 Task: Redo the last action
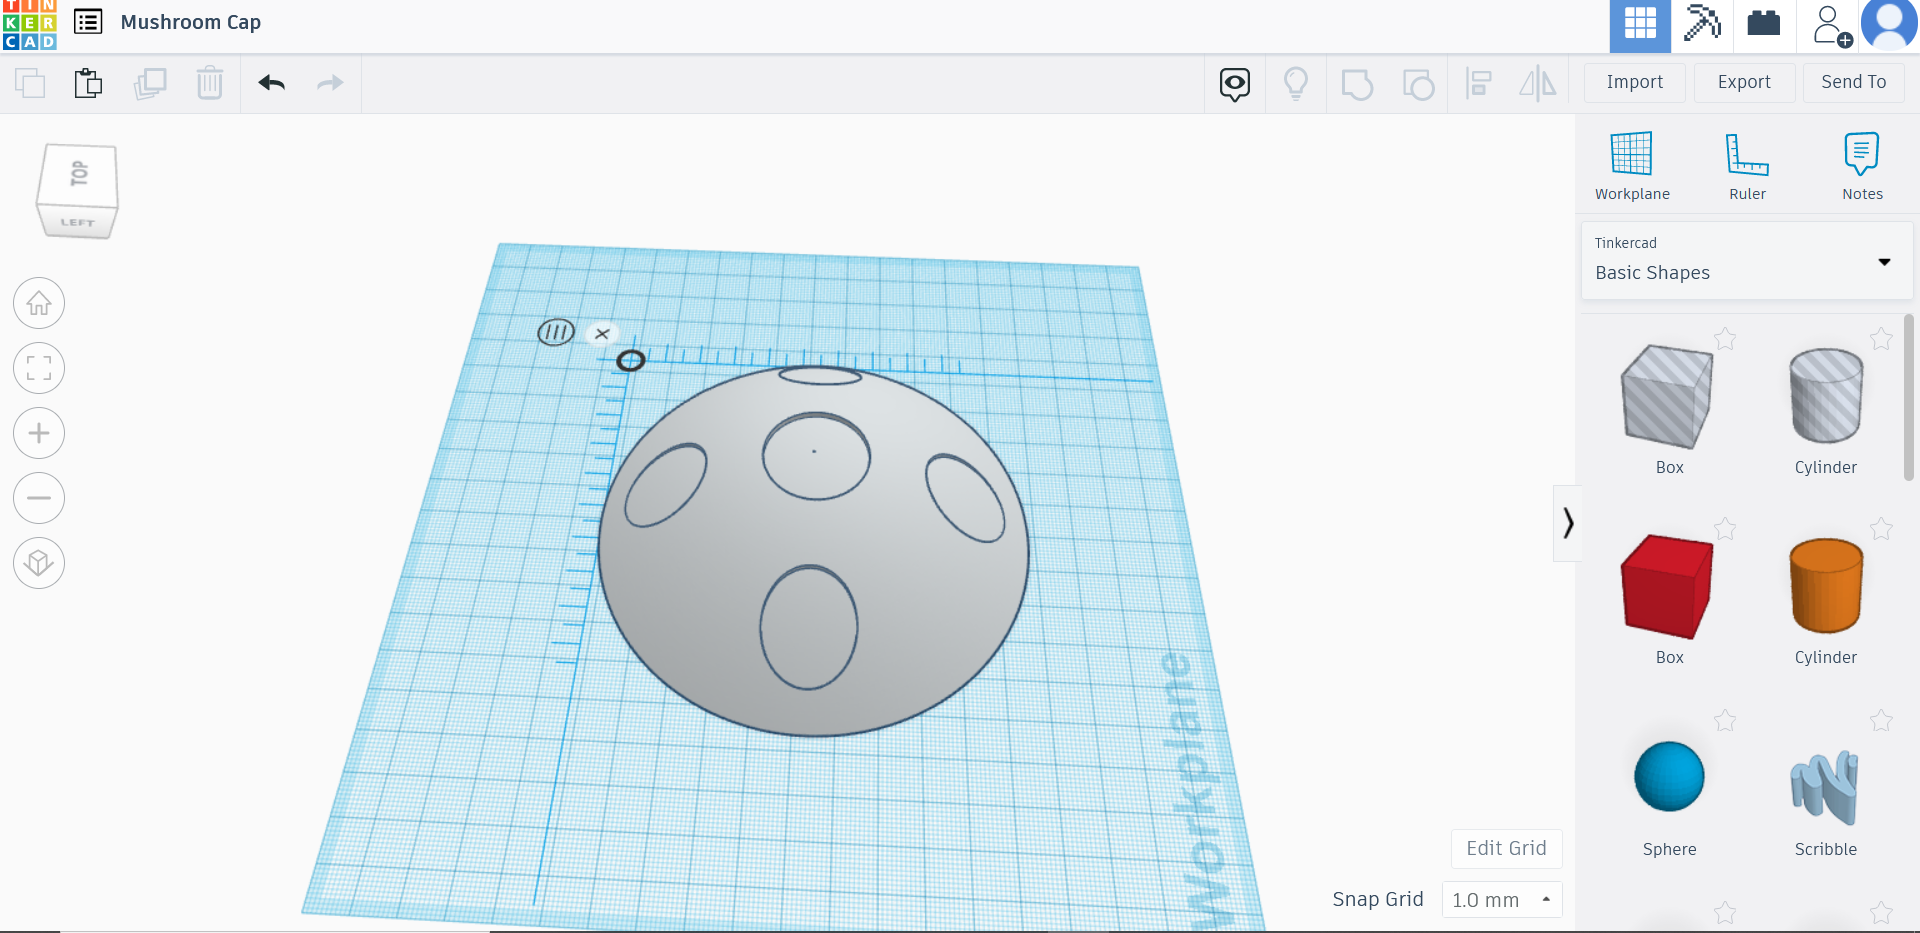click(x=330, y=83)
